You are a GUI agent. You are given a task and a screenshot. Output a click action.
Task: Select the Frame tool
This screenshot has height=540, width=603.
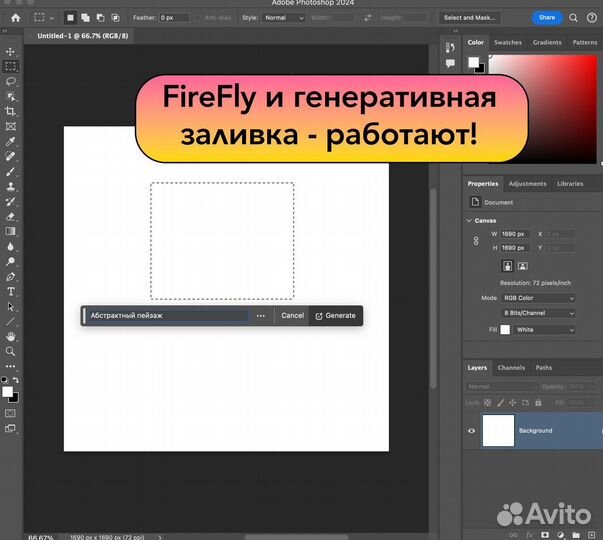click(10, 127)
